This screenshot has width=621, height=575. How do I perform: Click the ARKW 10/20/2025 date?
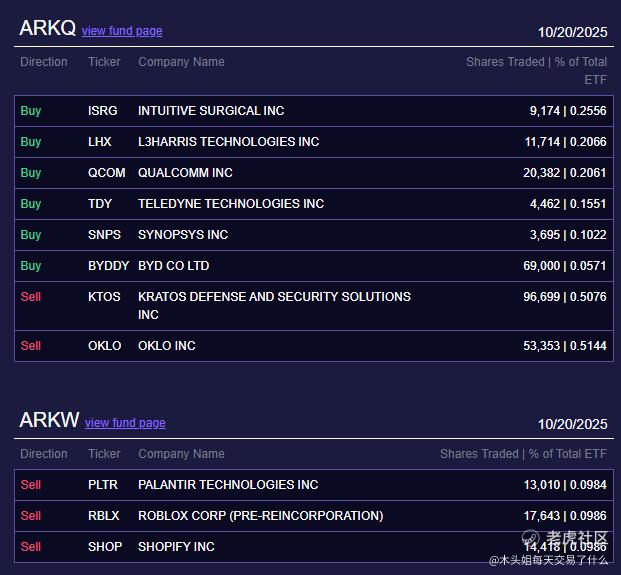tap(572, 425)
